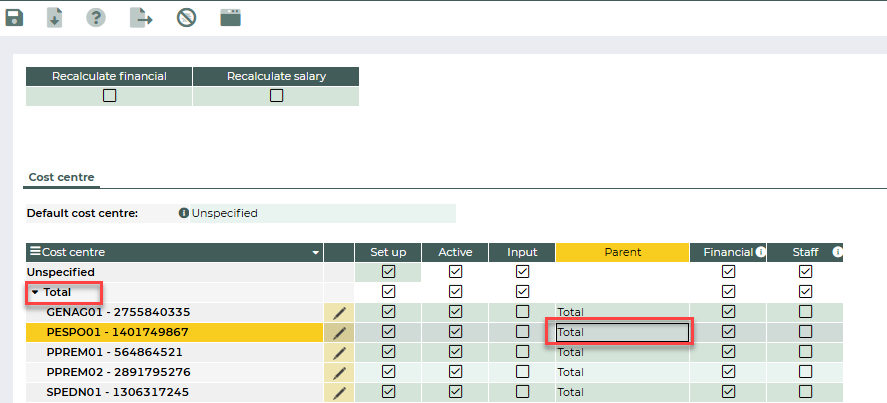Click the window panel icon in toolbar
887x403 pixels.
point(231,17)
